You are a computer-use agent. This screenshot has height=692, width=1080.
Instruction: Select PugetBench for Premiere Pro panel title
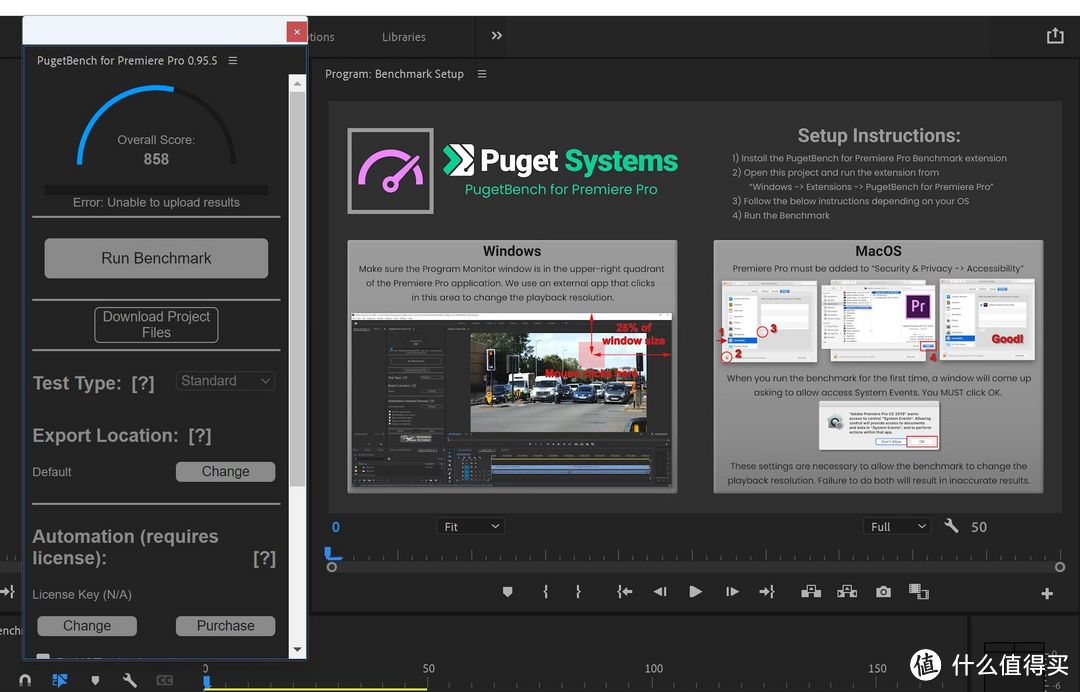tap(127, 61)
